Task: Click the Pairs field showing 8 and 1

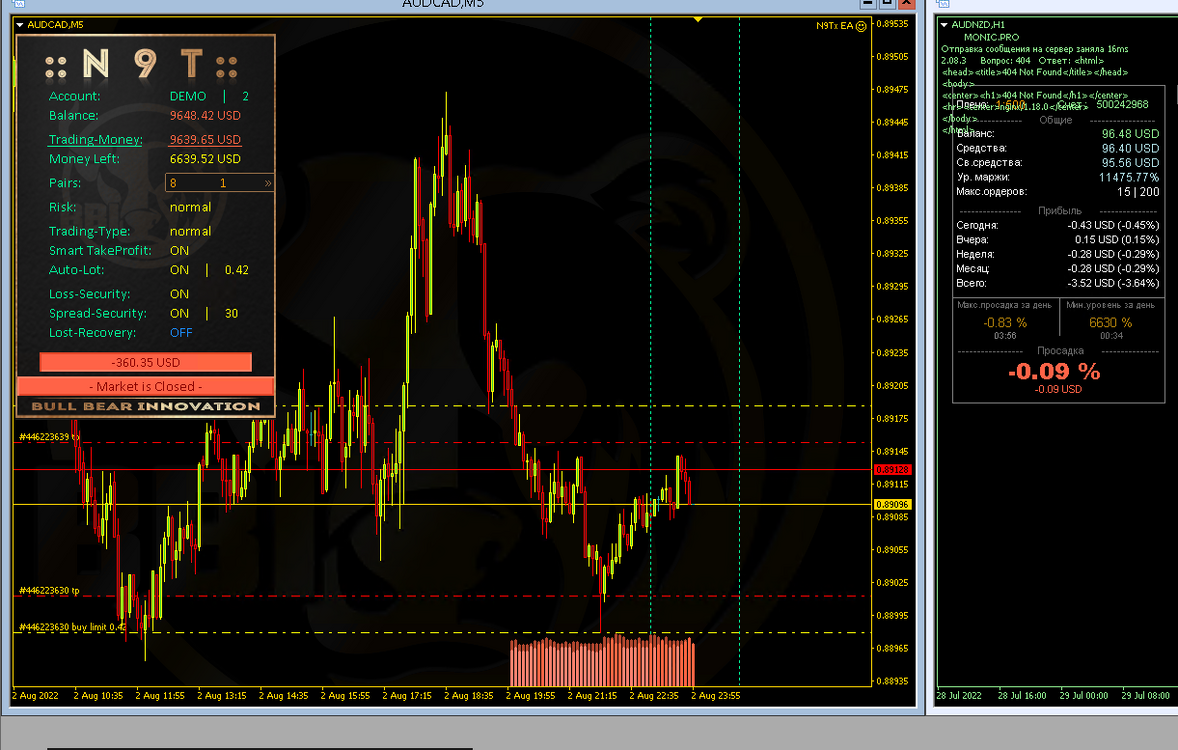Action: (219, 183)
